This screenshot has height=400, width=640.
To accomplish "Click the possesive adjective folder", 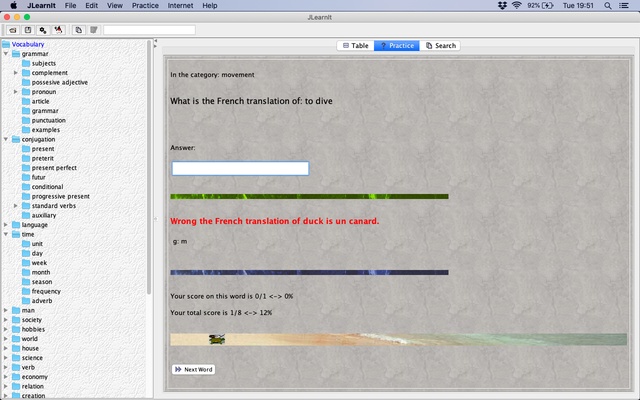I will pos(55,82).
